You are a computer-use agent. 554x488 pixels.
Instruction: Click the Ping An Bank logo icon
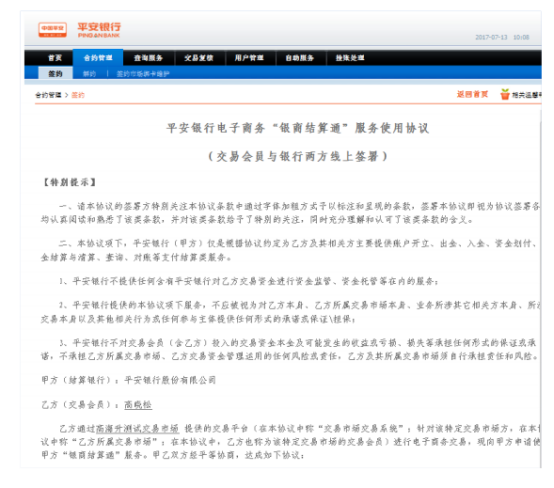(x=52, y=30)
